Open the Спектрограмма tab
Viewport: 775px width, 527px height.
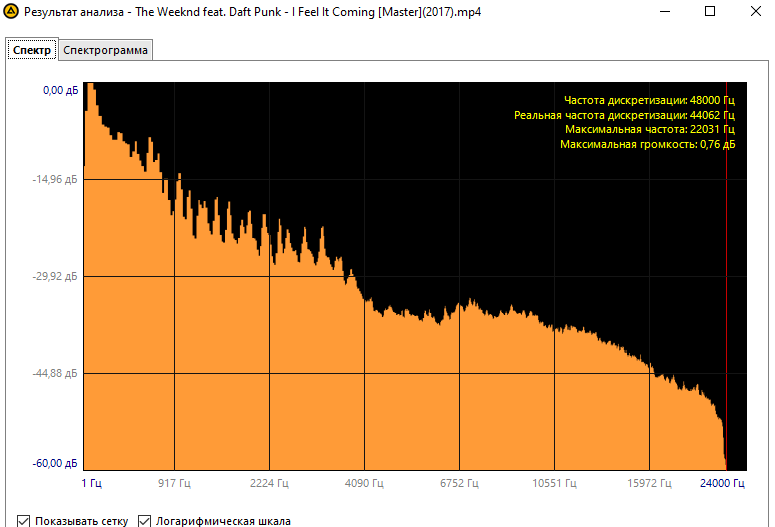point(105,50)
